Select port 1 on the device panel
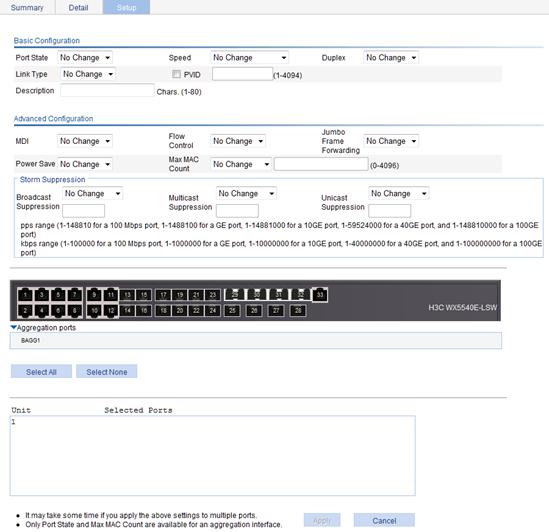Screen dimensions: 549x532 pyautogui.click(x=25, y=295)
